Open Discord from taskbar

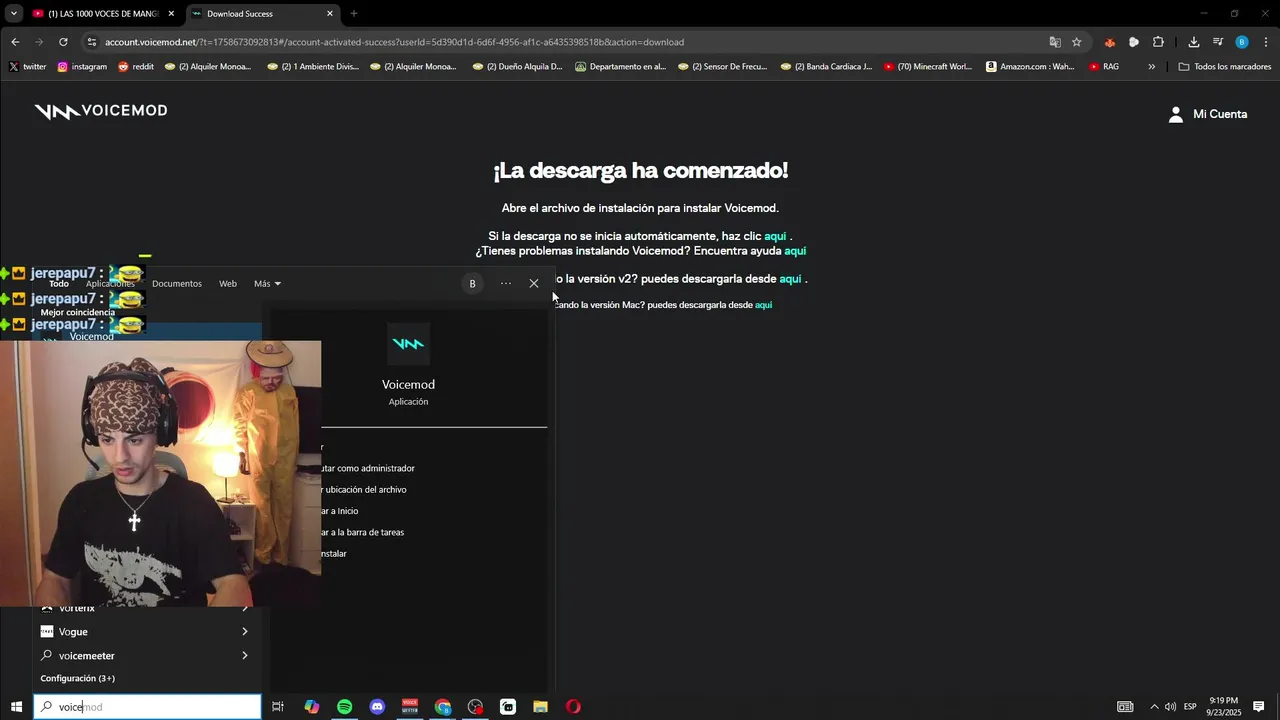pos(377,707)
